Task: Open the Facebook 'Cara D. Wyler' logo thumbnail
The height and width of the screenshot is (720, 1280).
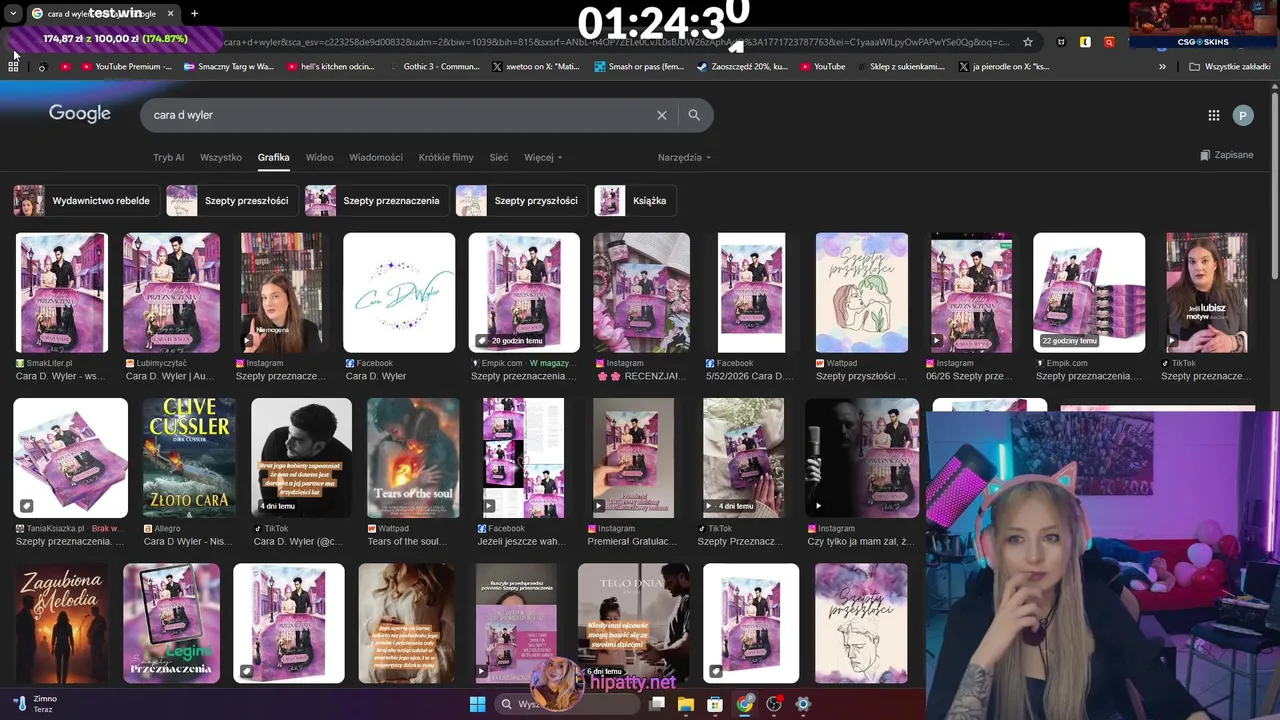Action: [x=399, y=293]
